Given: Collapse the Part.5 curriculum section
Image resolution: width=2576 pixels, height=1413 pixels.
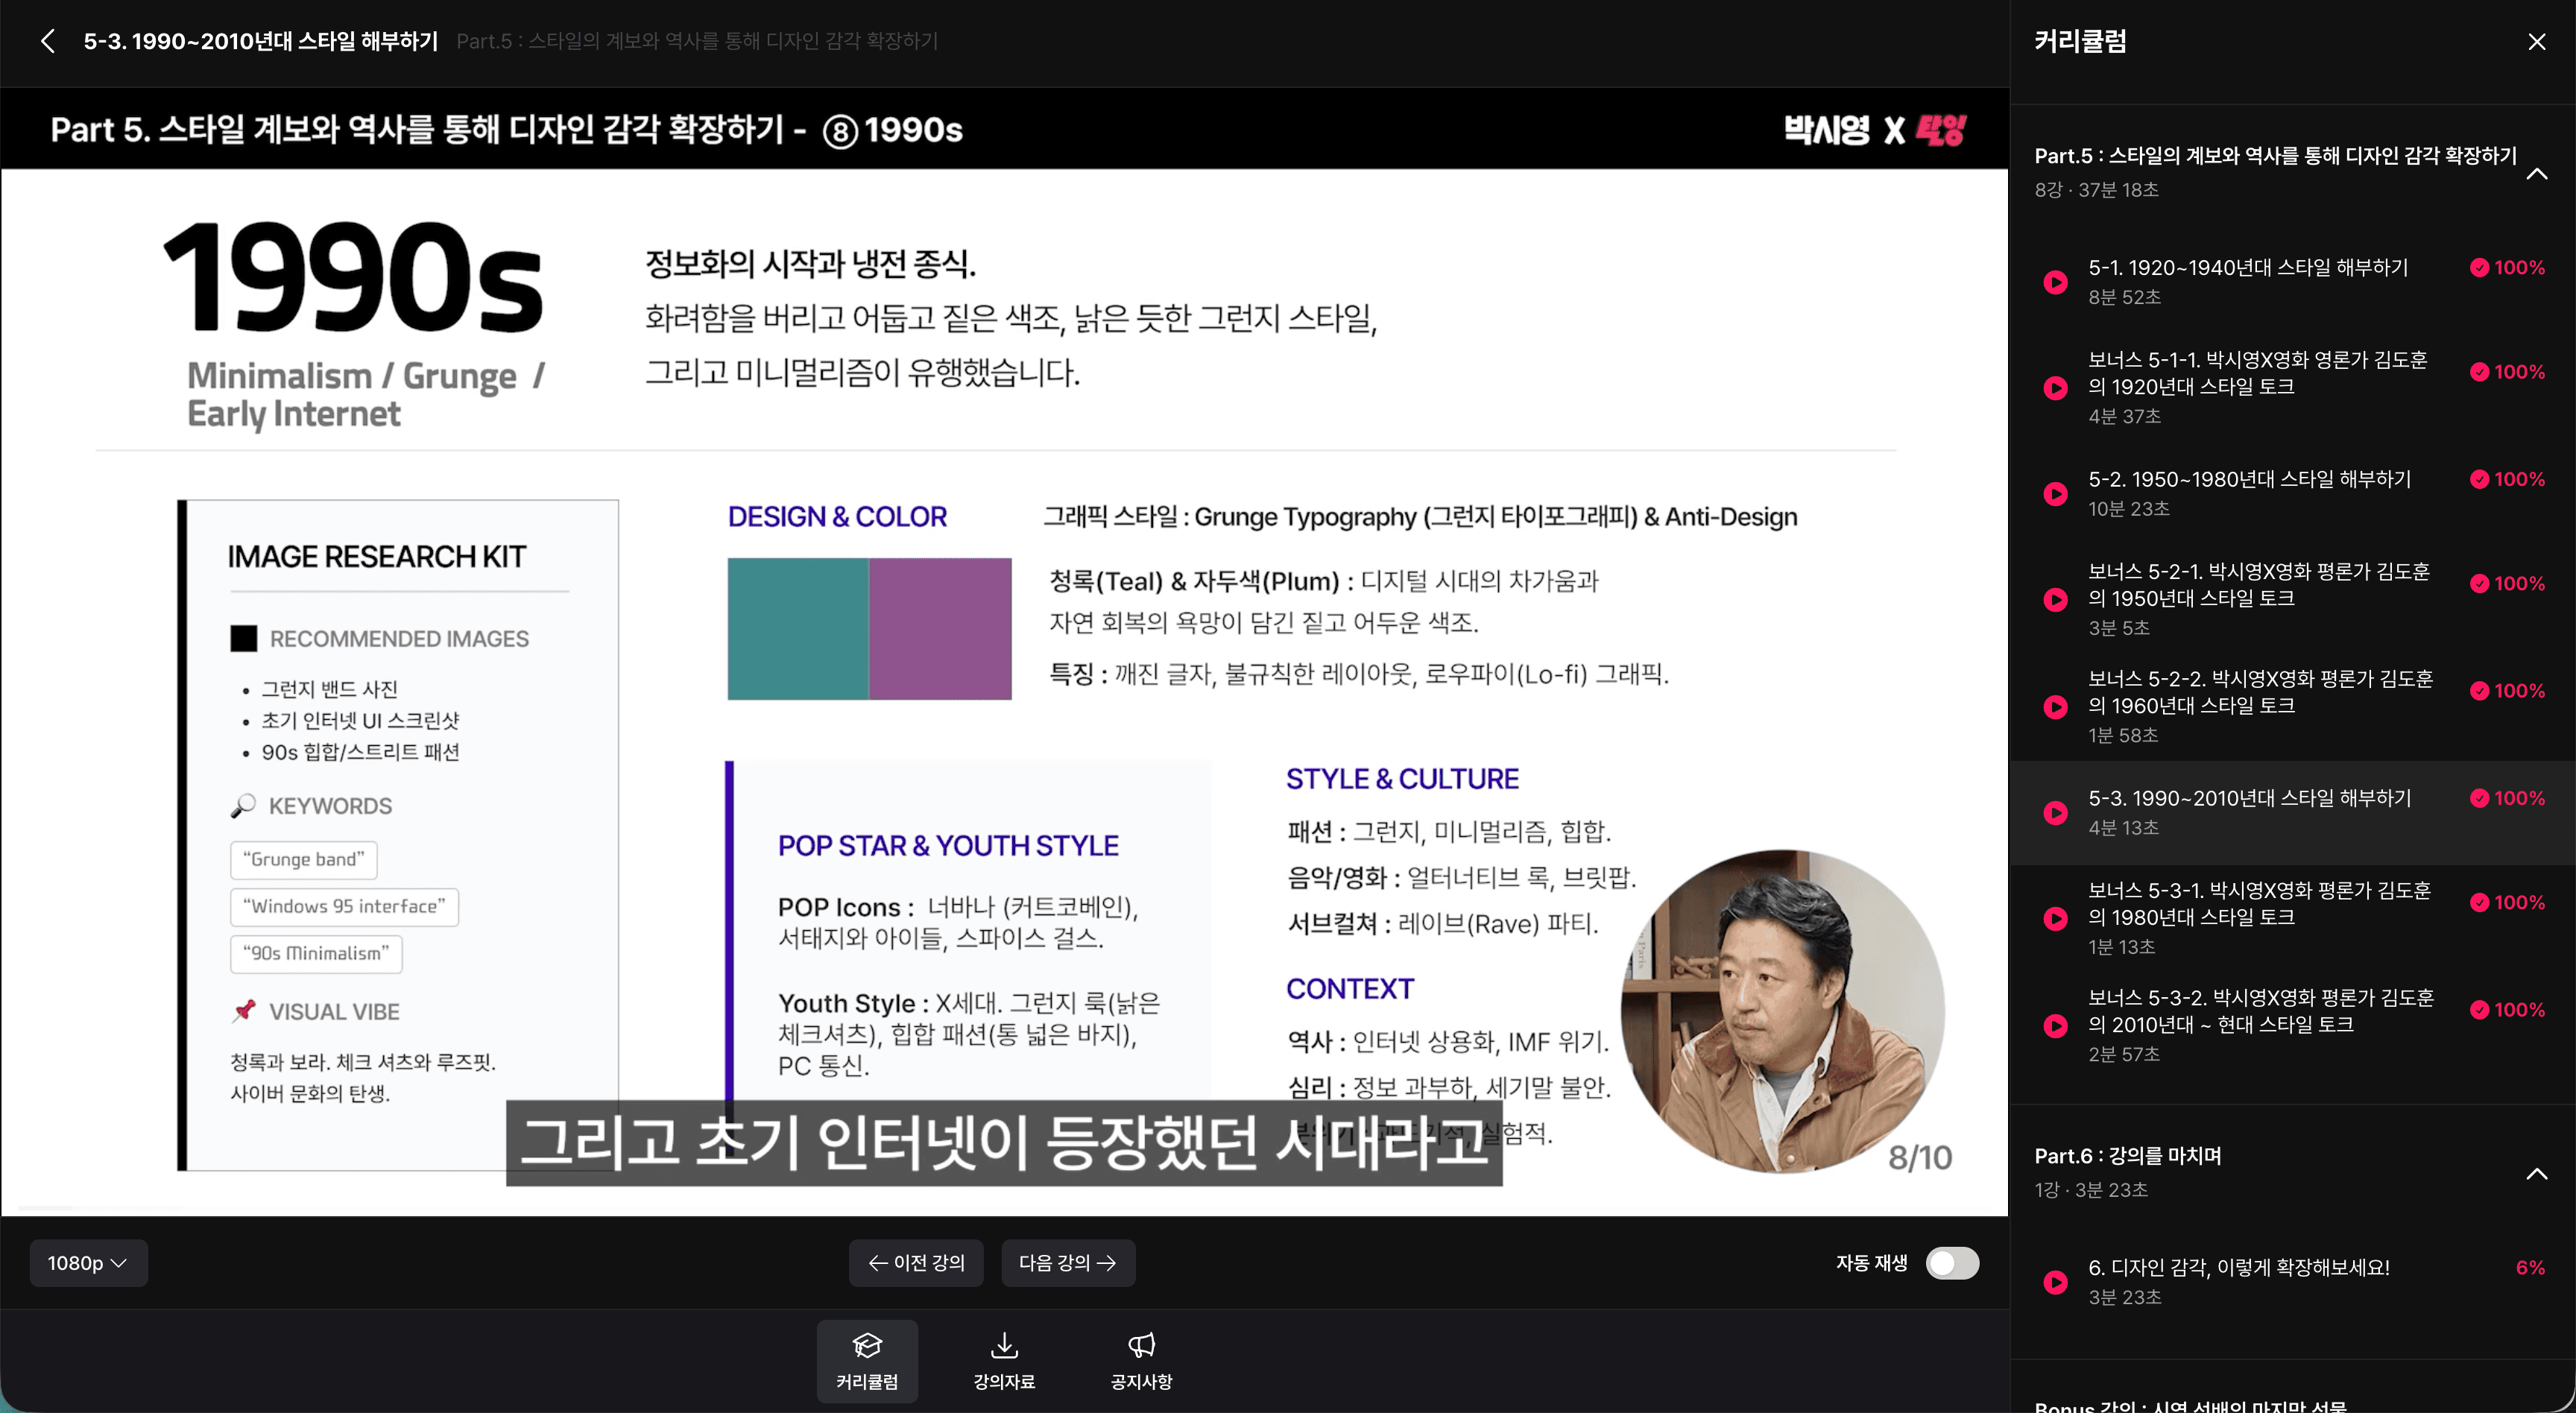Looking at the screenshot, I should [2536, 173].
